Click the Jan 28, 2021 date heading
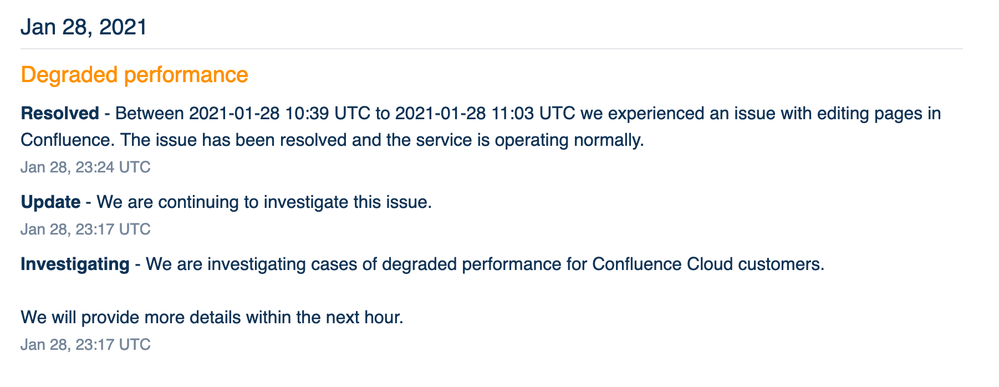999x387 pixels. pos(83,27)
